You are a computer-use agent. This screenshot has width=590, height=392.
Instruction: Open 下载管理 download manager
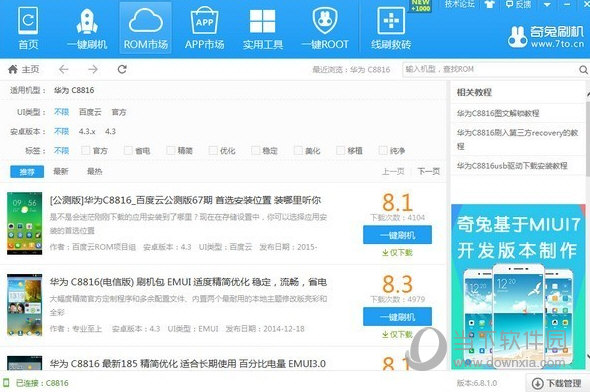point(557,383)
